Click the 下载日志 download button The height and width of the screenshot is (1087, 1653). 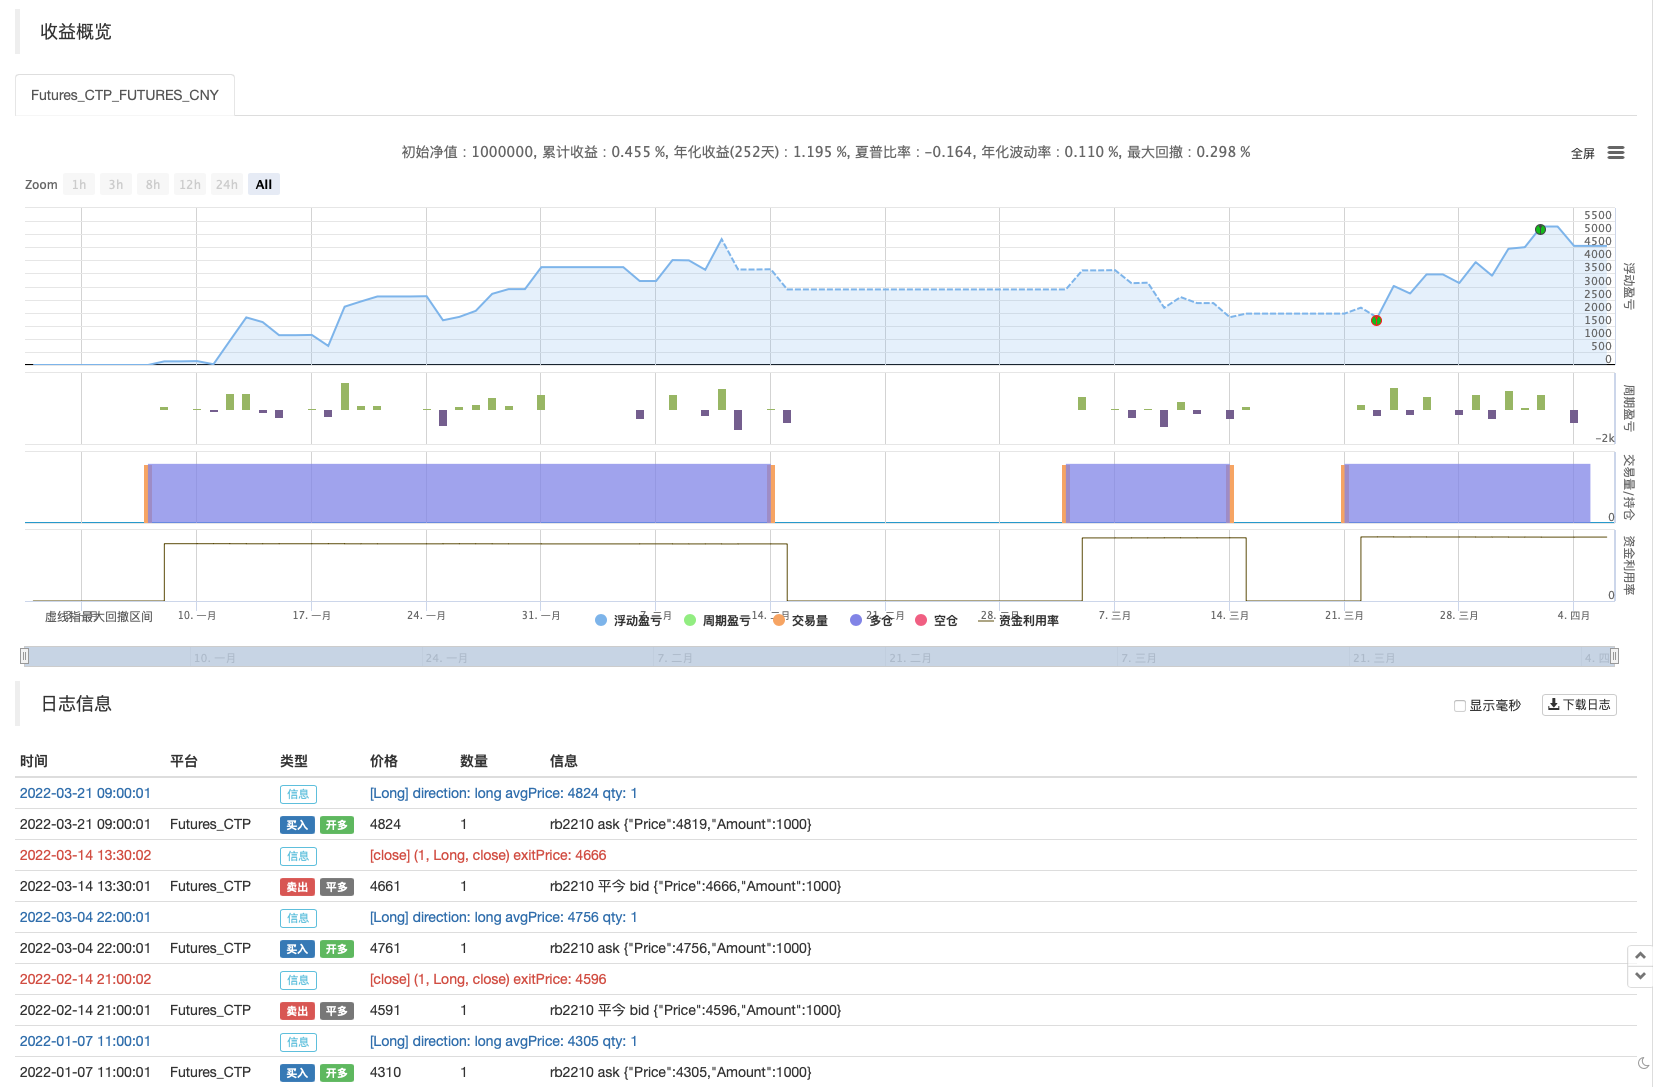tap(1579, 705)
